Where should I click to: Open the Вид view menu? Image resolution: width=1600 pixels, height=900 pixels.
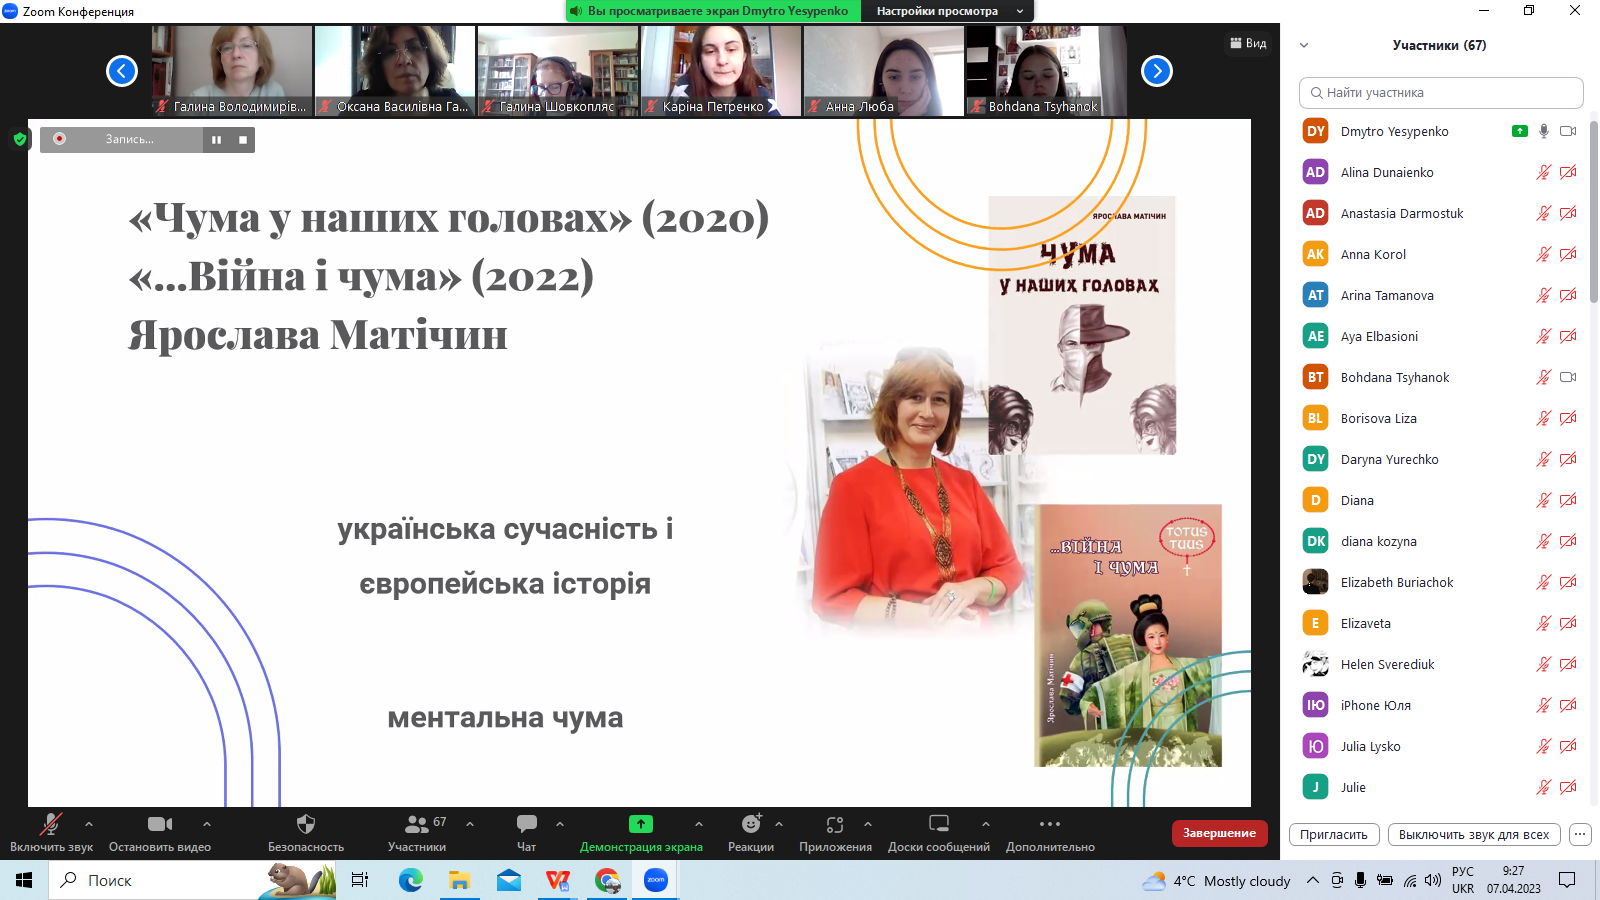point(1248,43)
